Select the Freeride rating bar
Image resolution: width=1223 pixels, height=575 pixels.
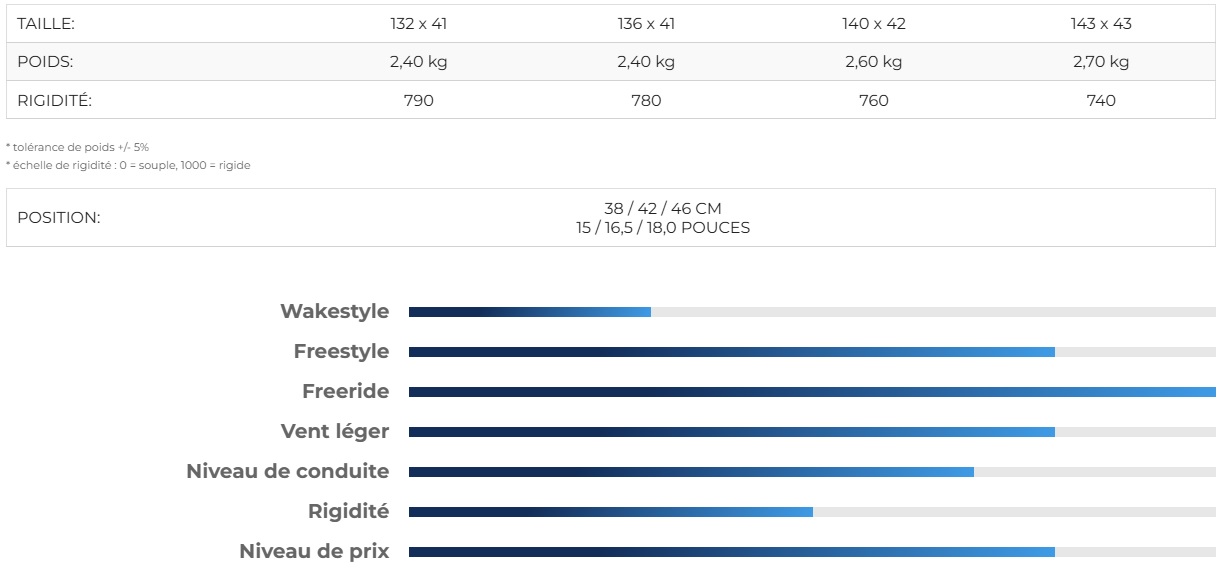812,392
